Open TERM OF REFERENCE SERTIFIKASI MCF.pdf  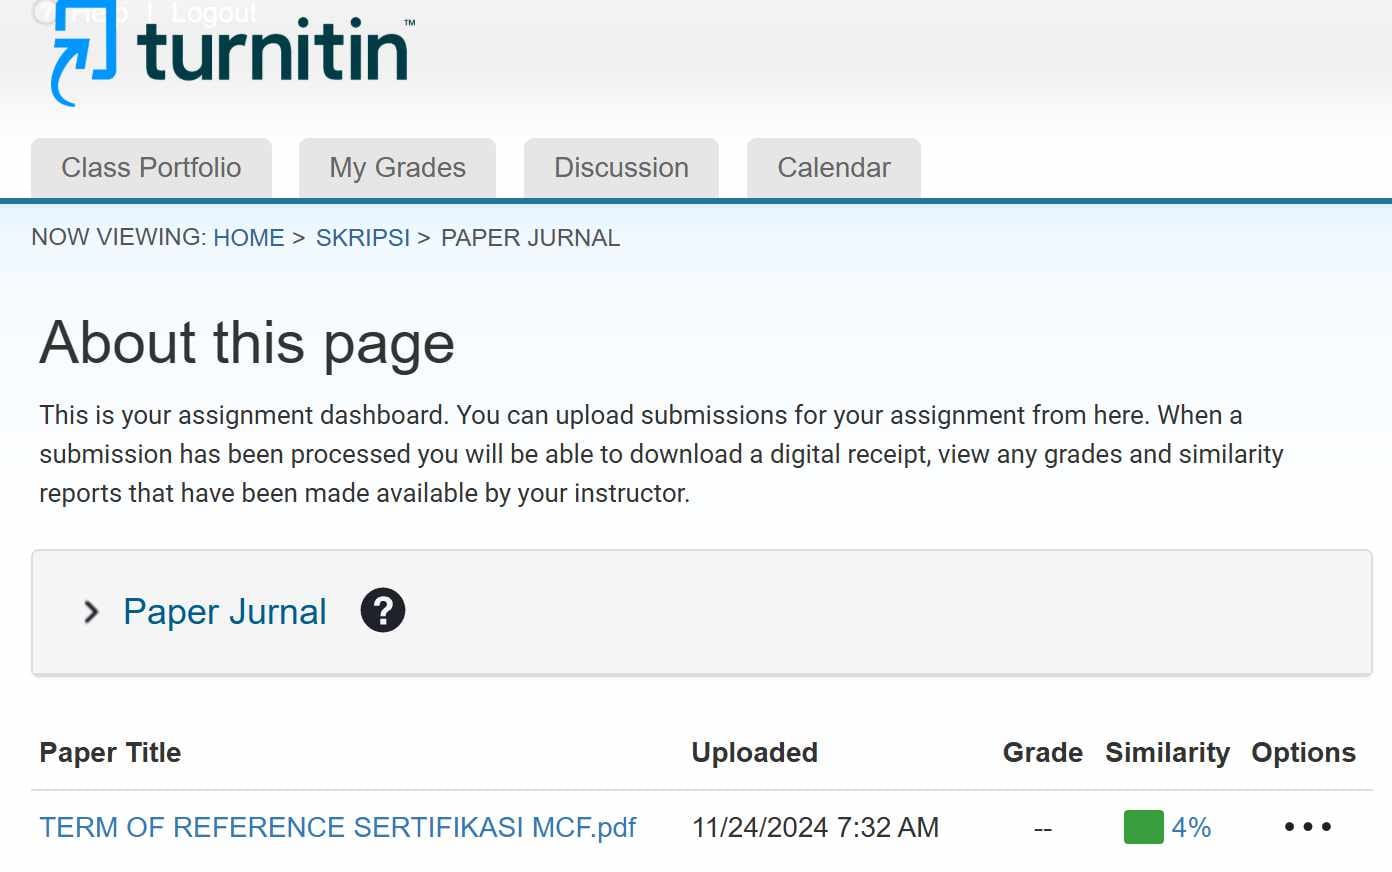click(x=338, y=827)
